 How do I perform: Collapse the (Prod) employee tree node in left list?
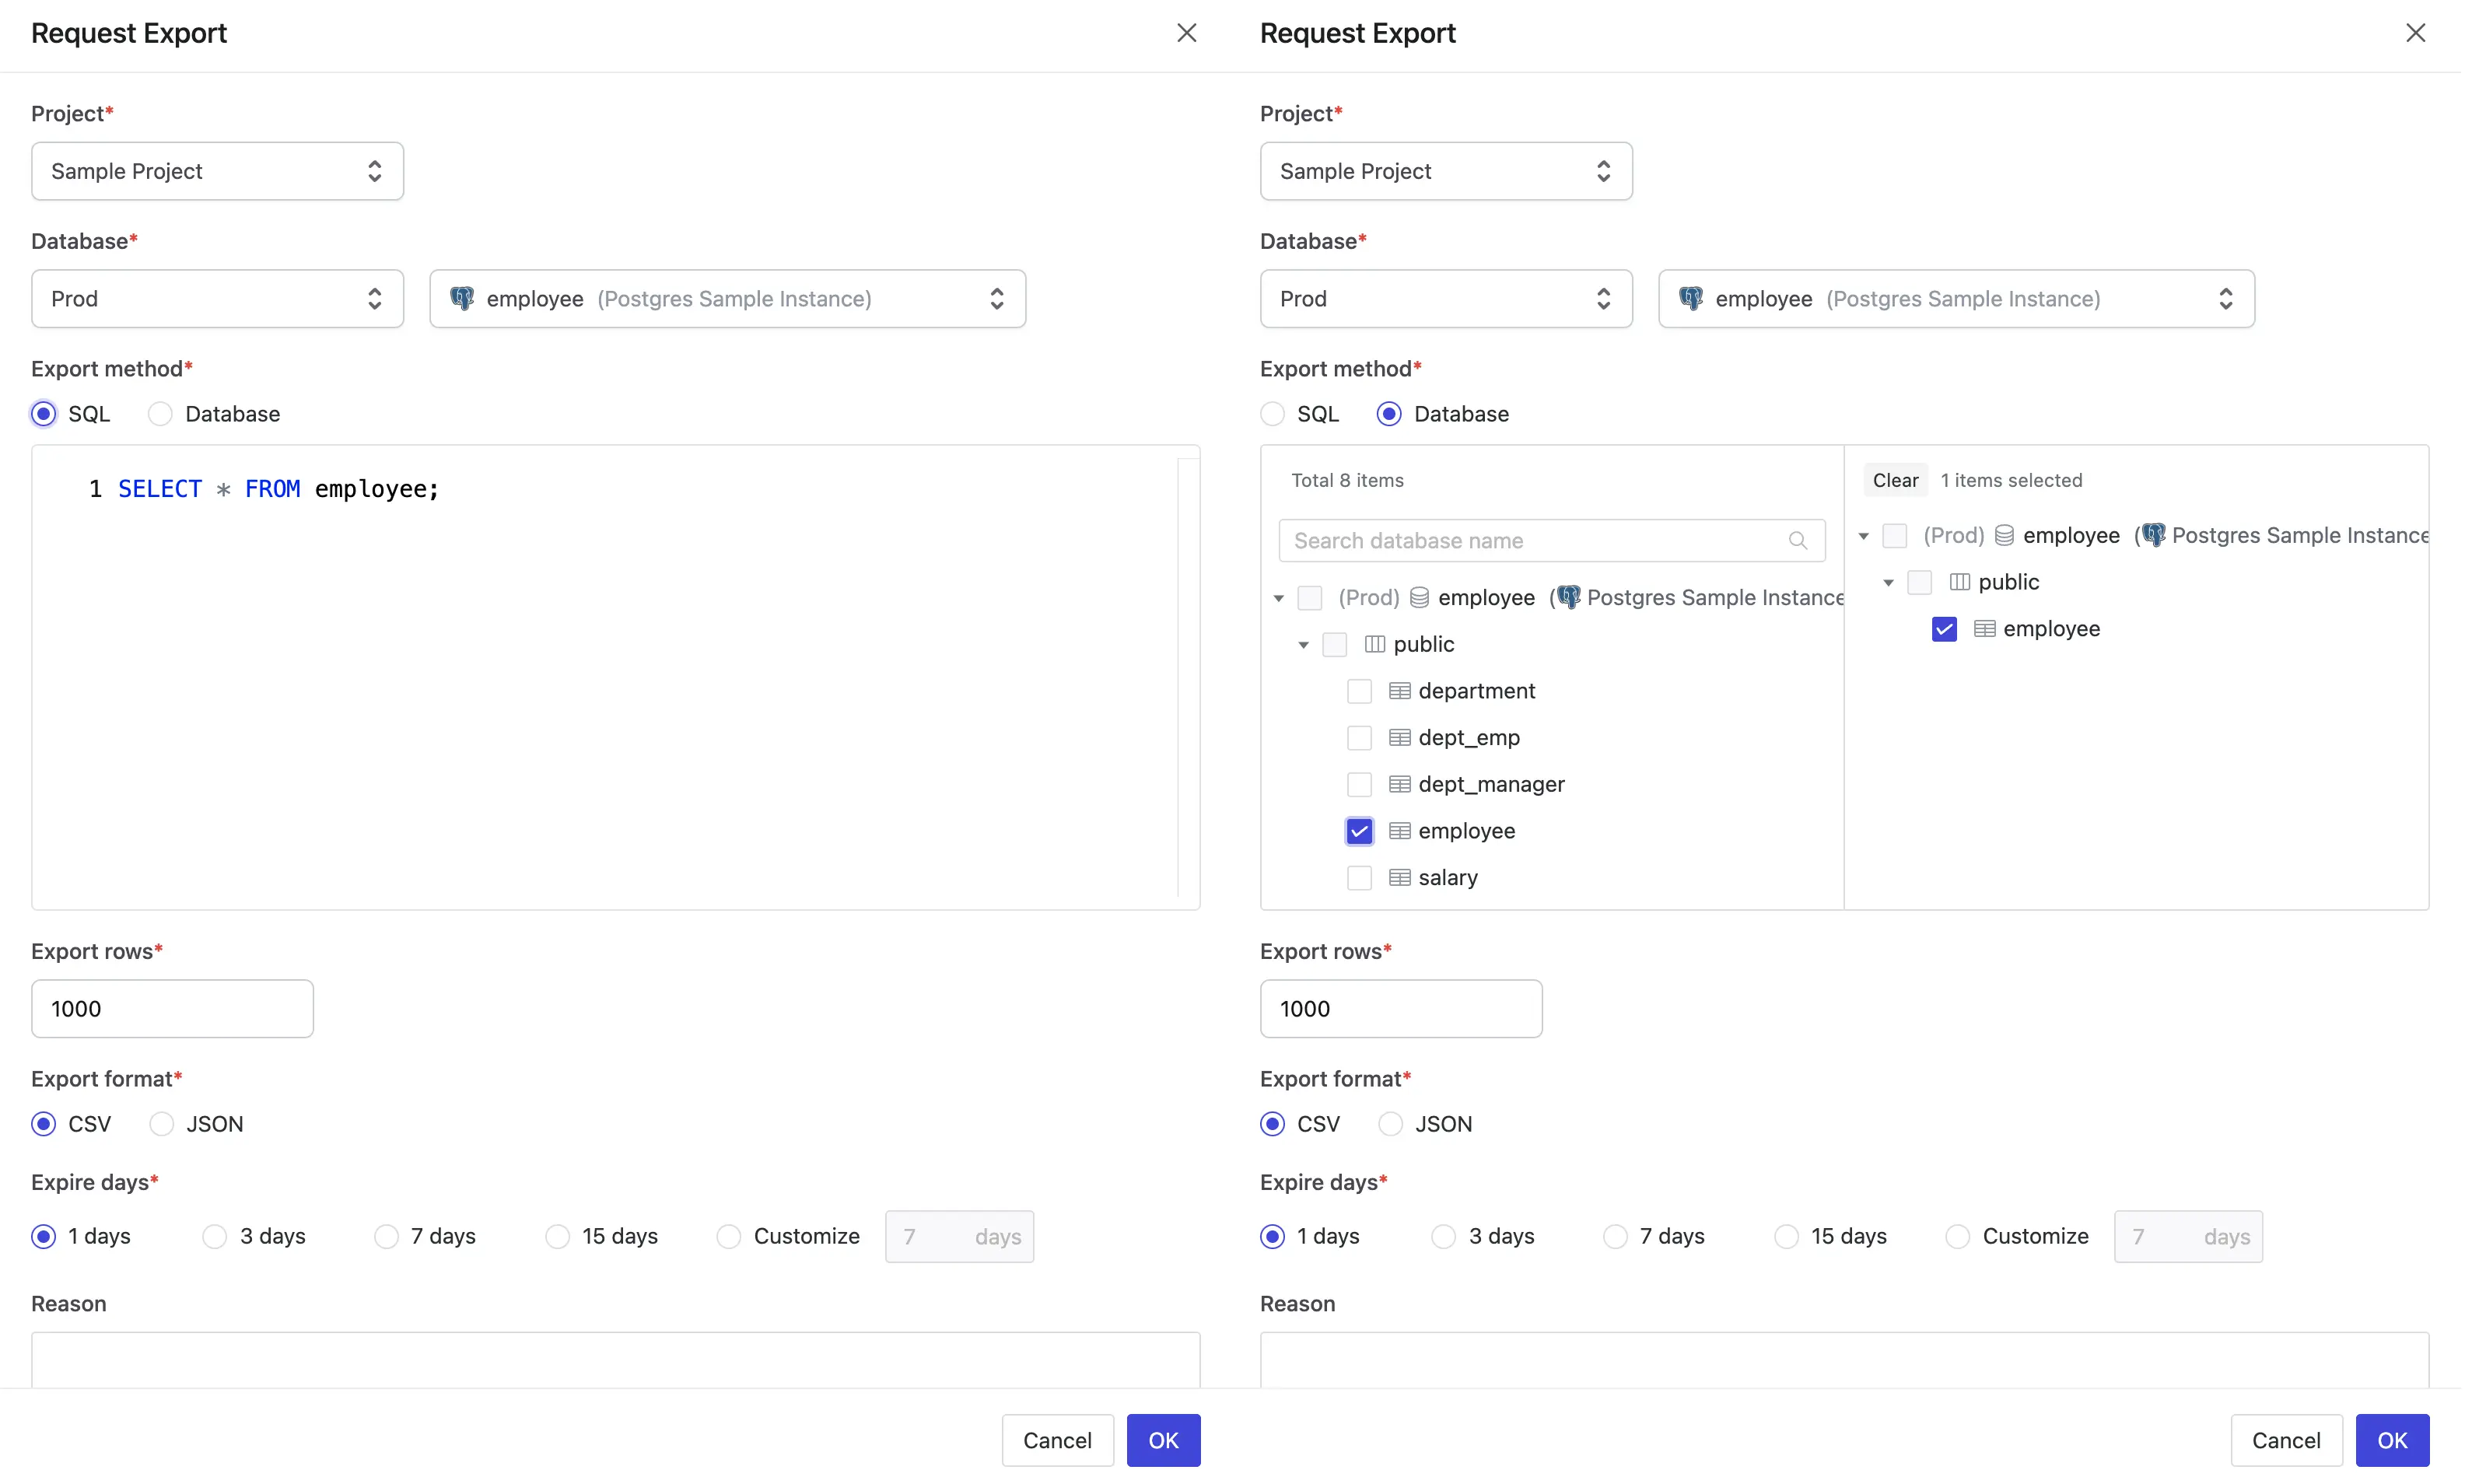pos(1279,598)
